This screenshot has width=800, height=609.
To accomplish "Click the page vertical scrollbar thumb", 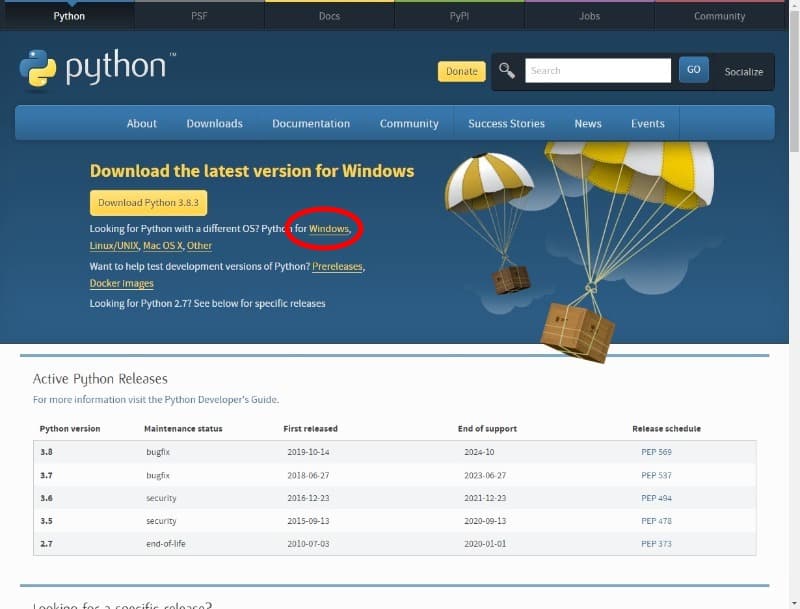I will point(794,82).
